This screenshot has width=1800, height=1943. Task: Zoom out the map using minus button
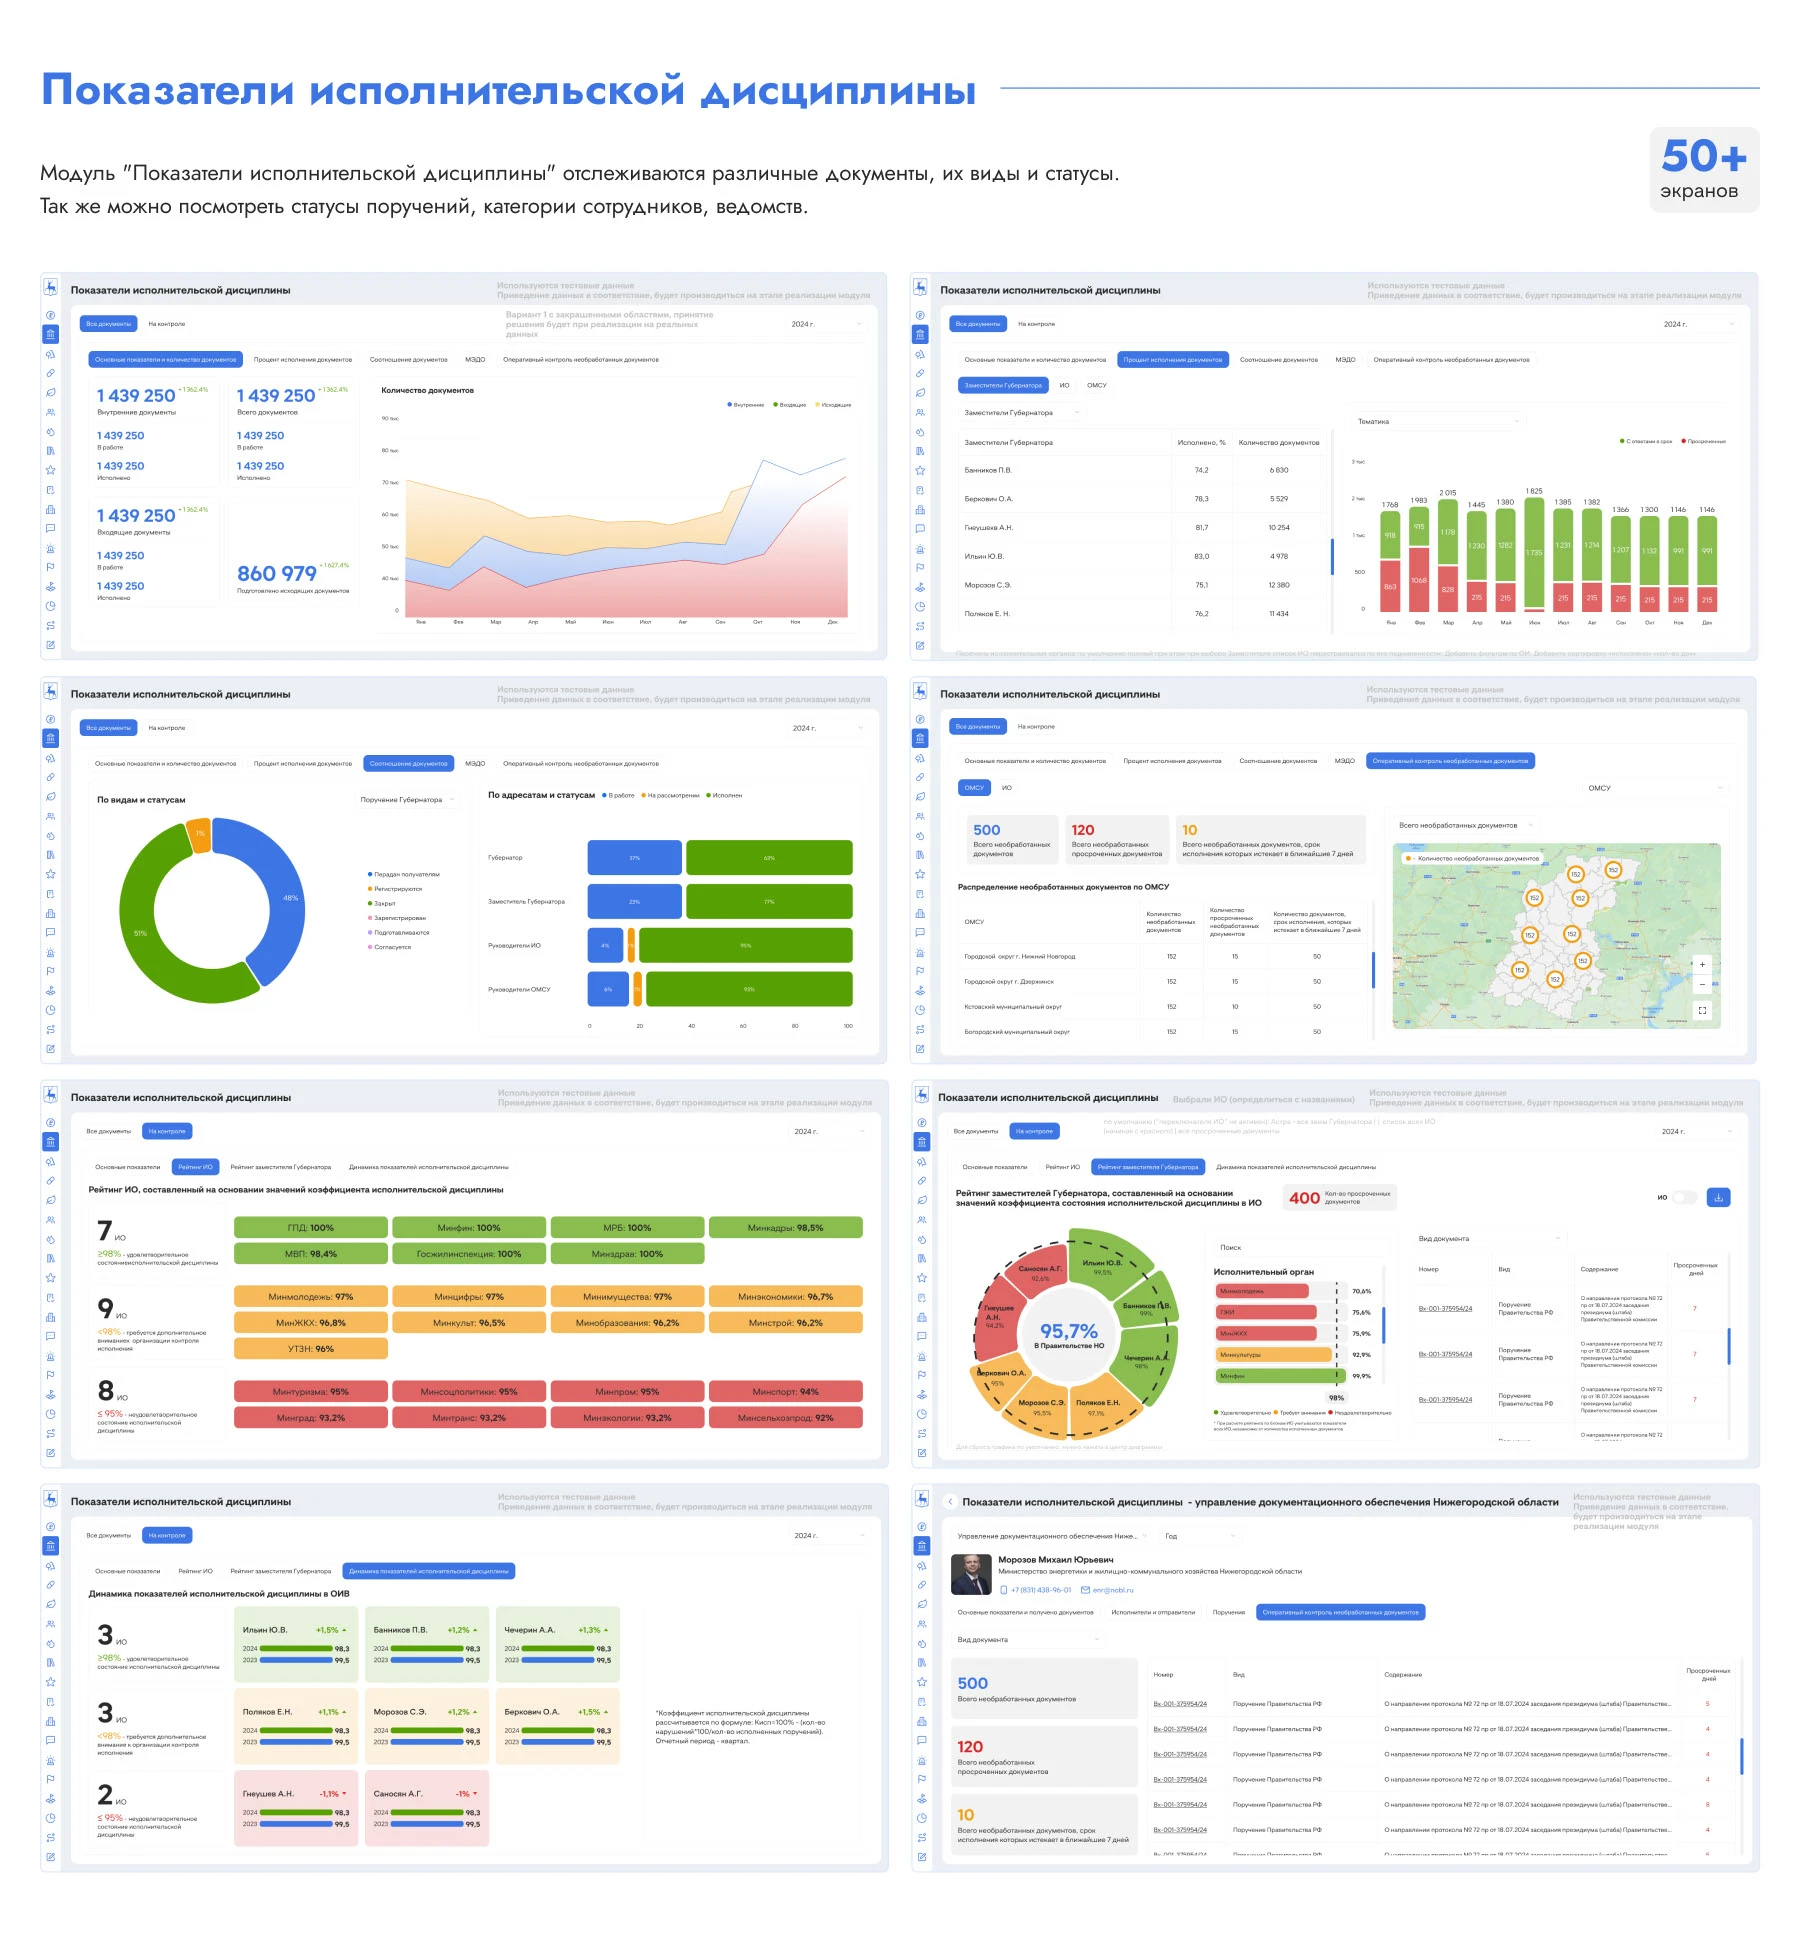1702,985
